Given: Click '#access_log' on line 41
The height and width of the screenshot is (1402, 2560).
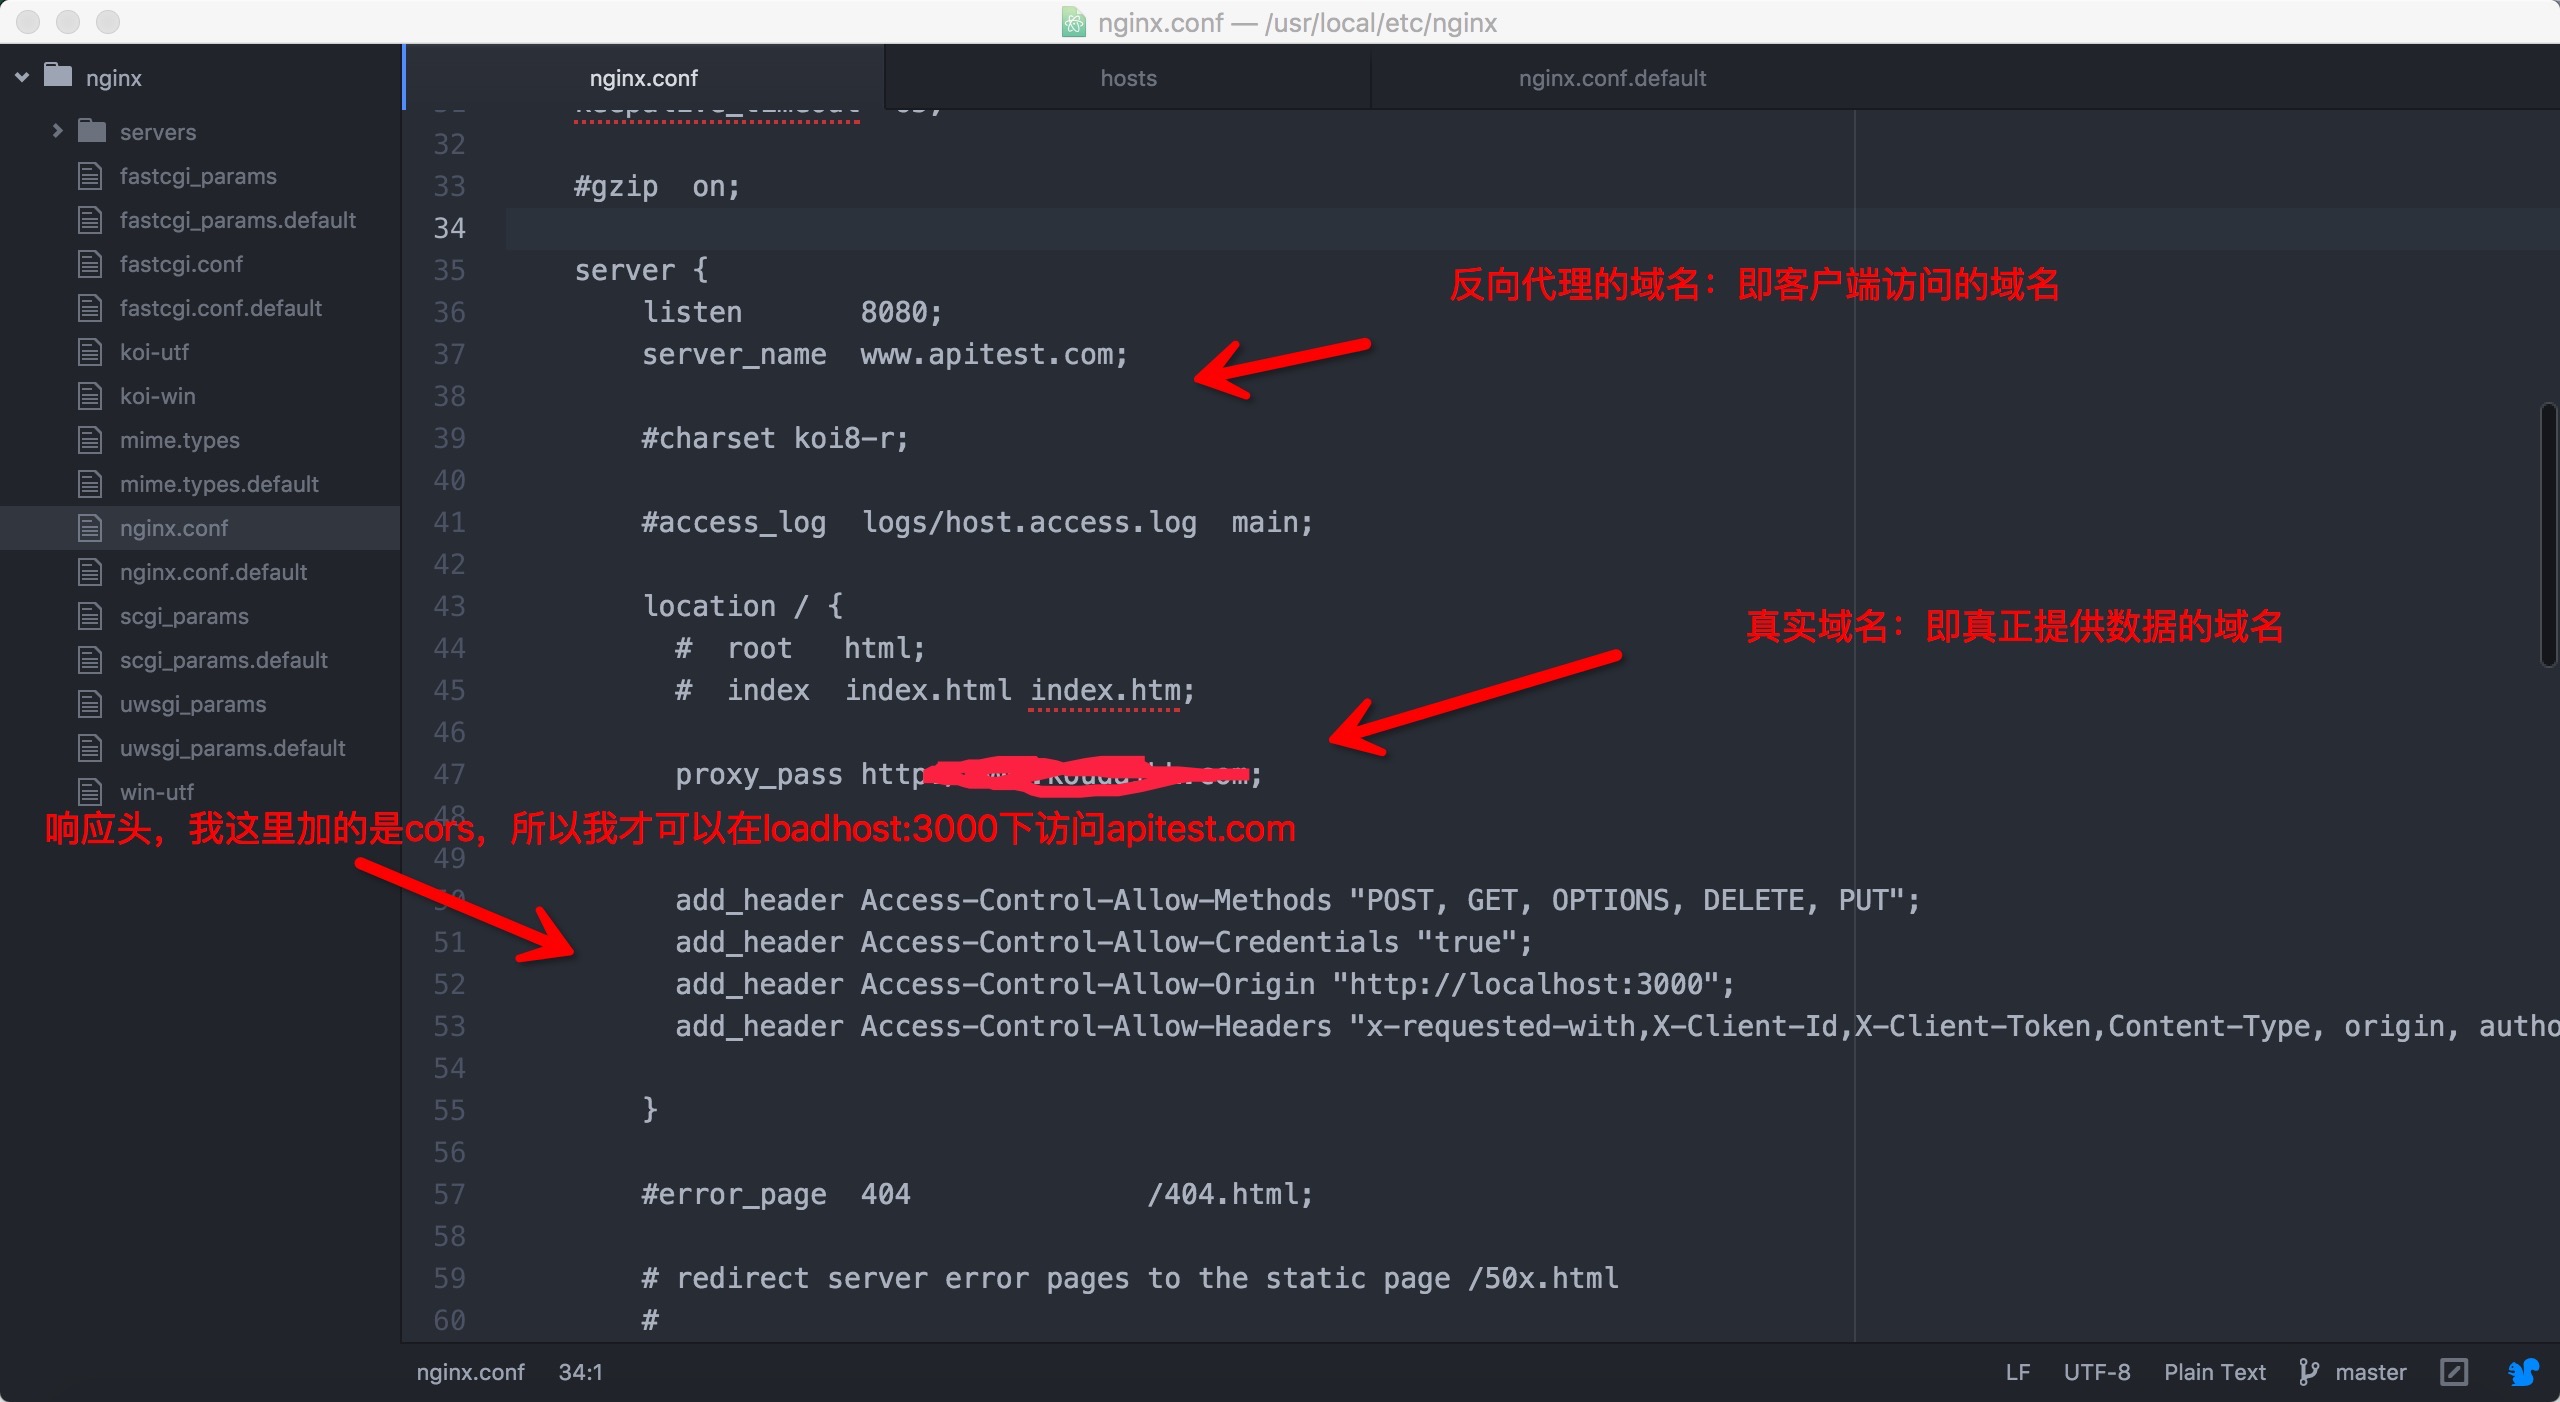Looking at the screenshot, I should (x=734, y=523).
